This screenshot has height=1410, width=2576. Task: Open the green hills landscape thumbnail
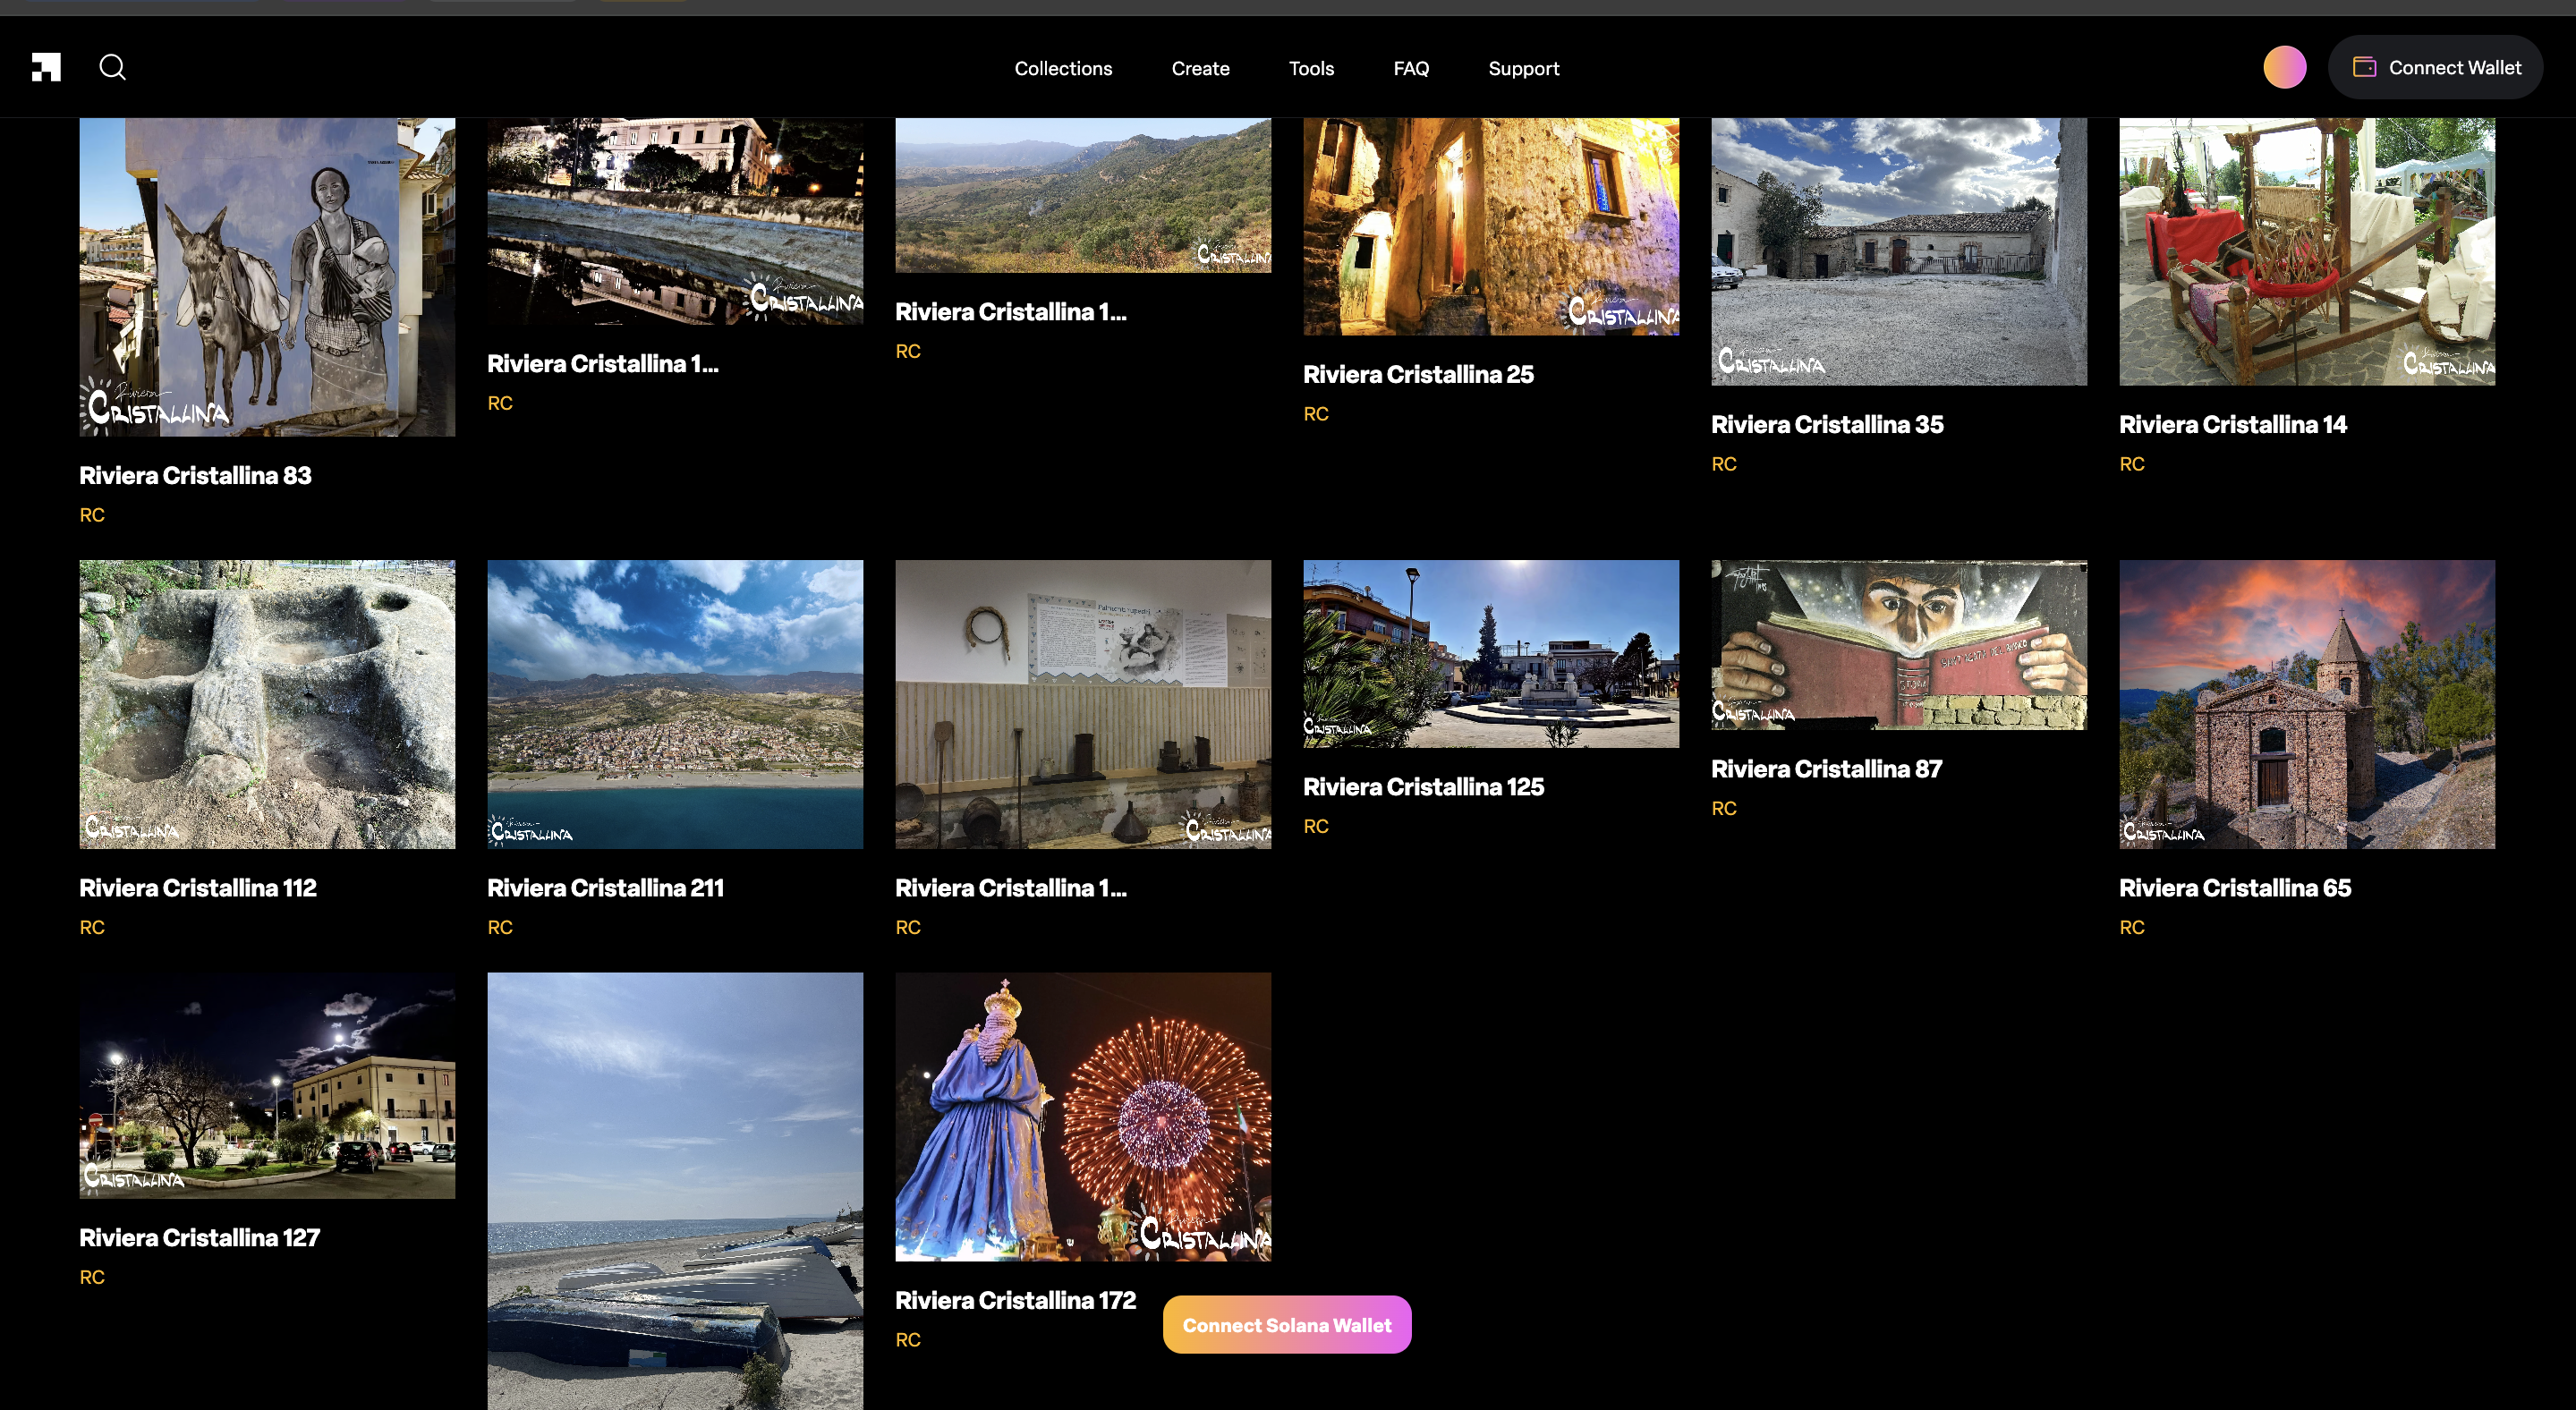click(x=1083, y=195)
